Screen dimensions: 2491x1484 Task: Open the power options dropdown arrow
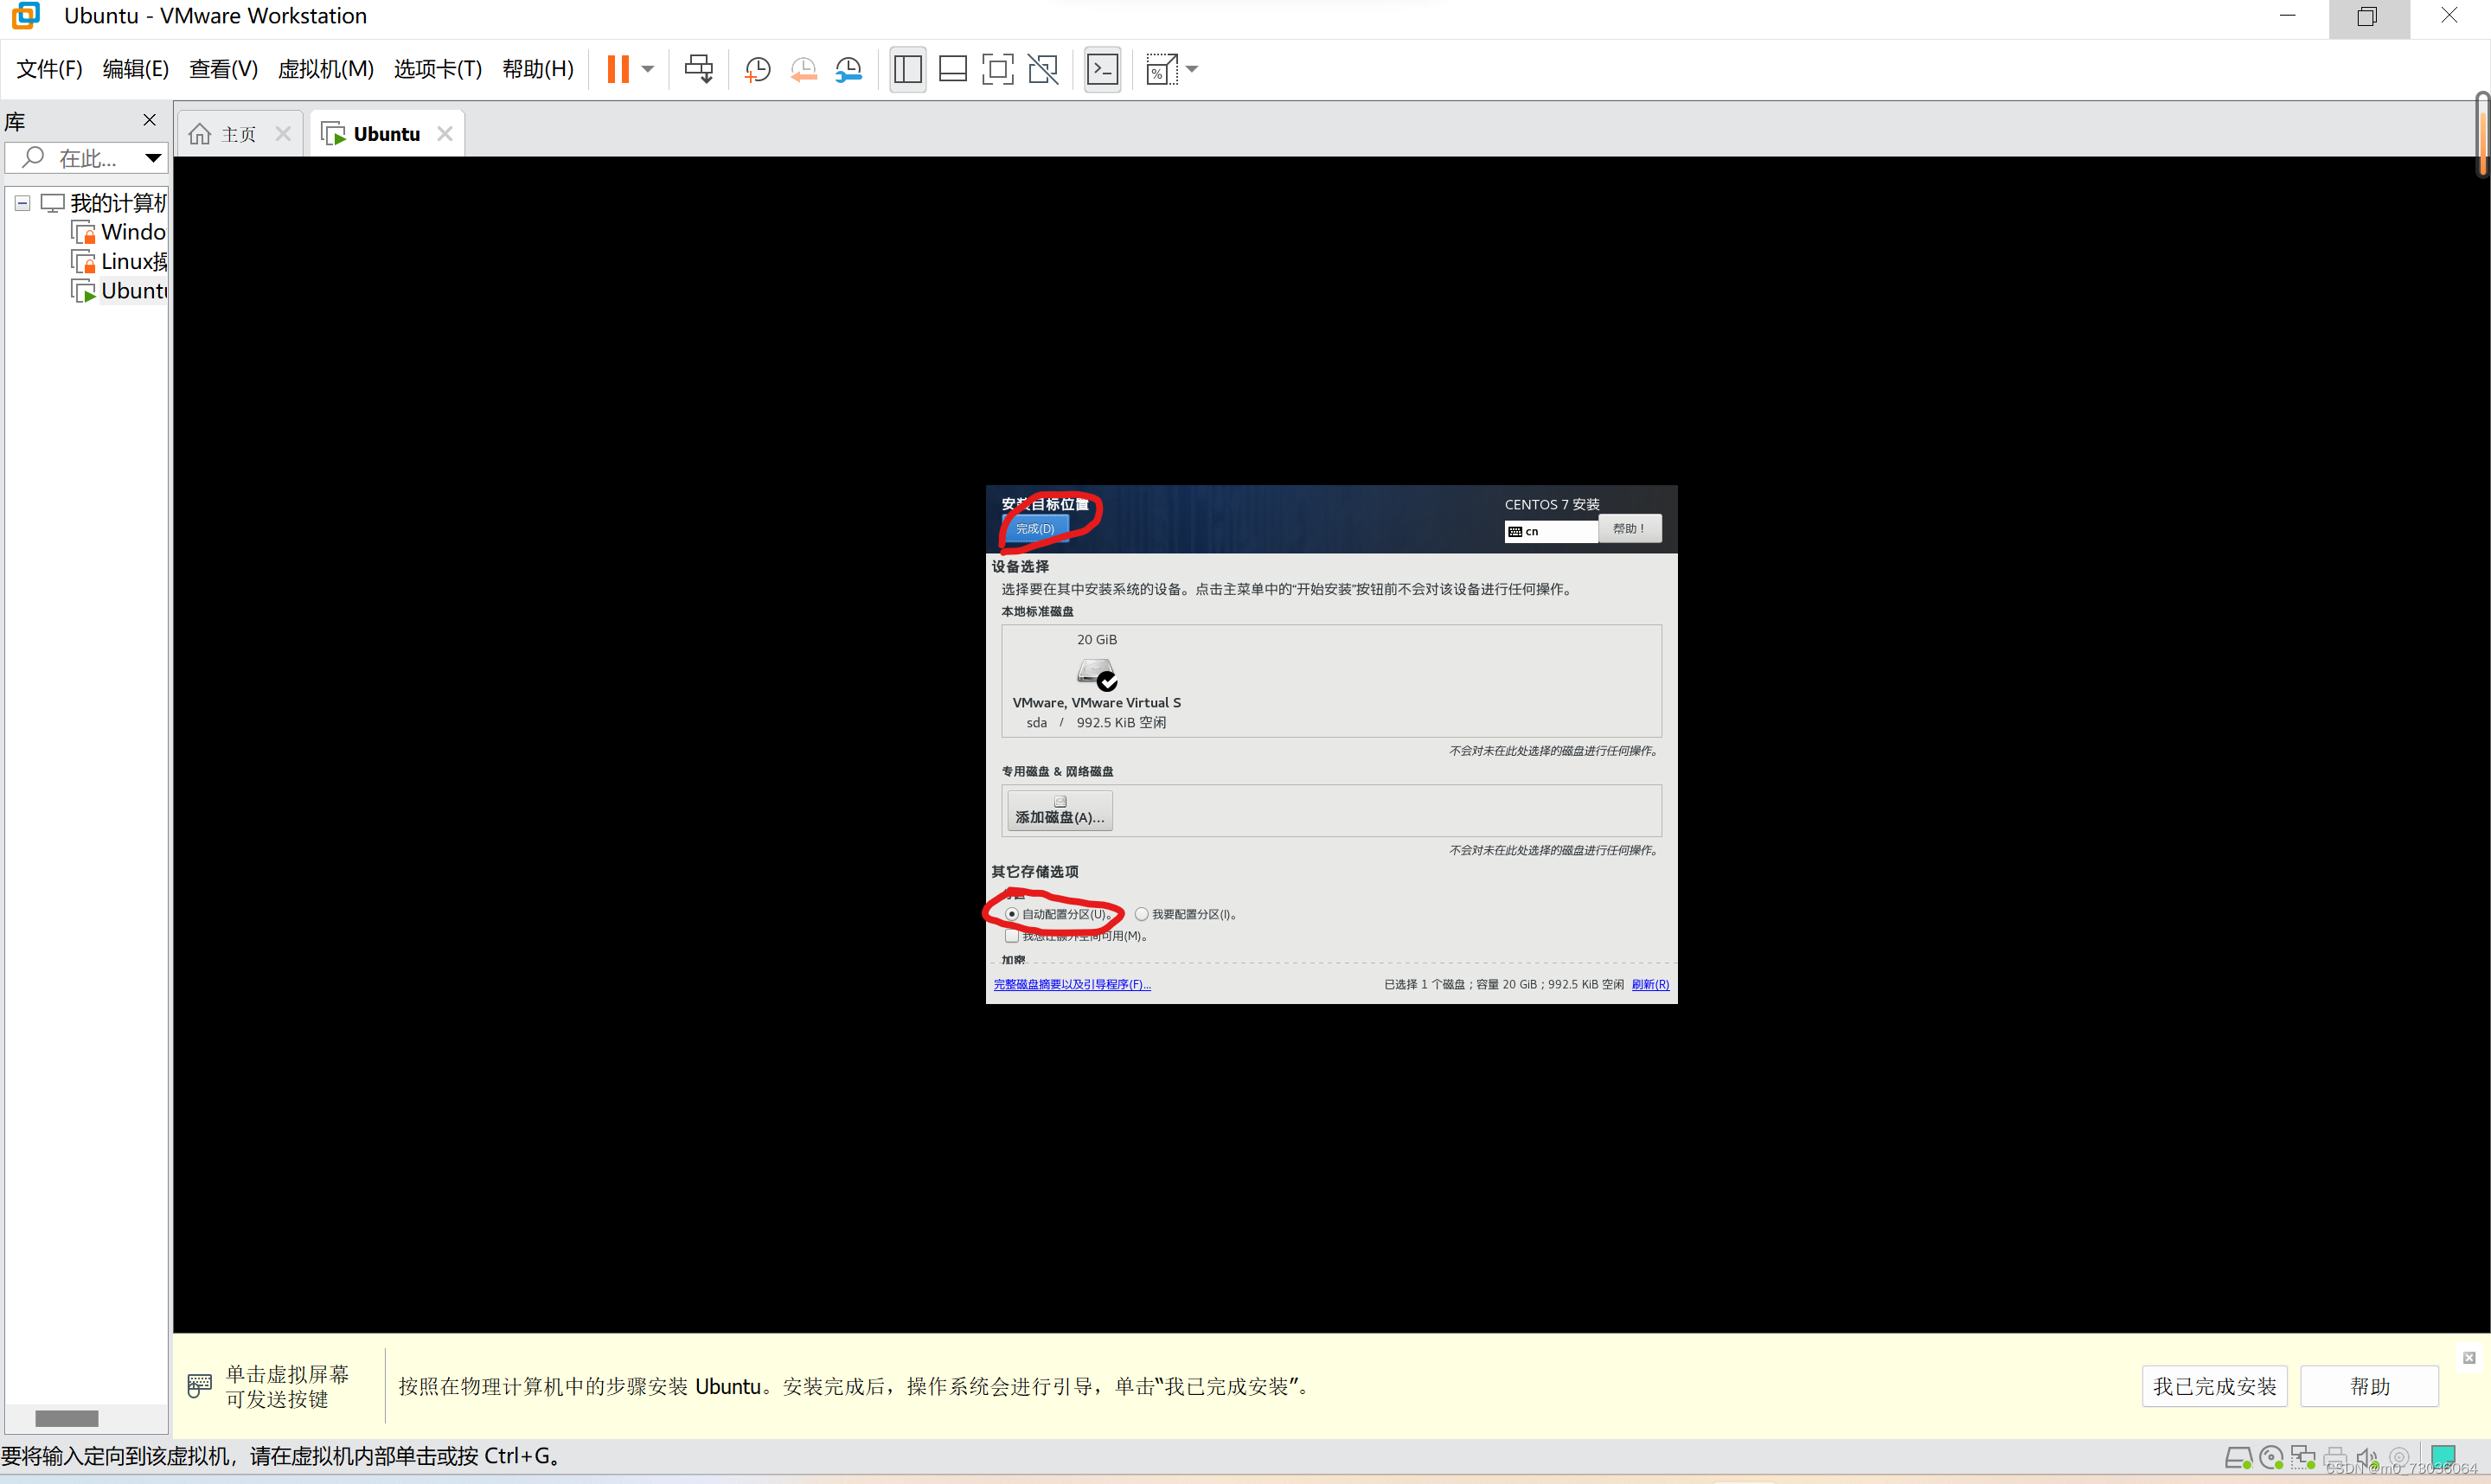point(648,69)
